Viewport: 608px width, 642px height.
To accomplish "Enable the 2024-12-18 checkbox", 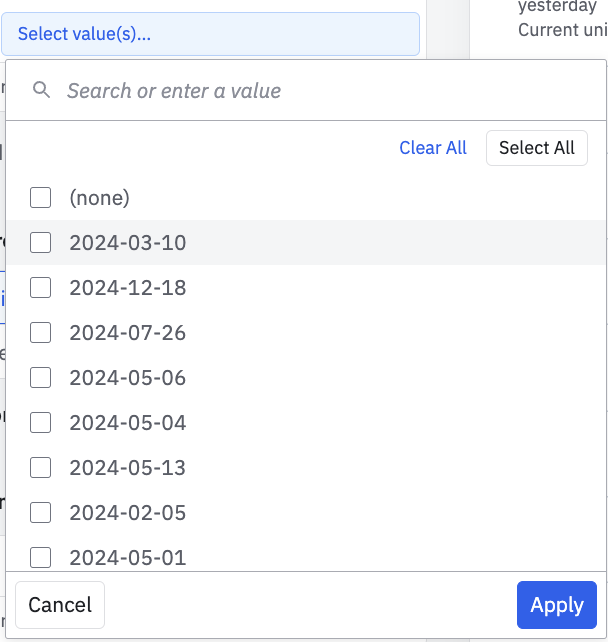I will point(41,288).
